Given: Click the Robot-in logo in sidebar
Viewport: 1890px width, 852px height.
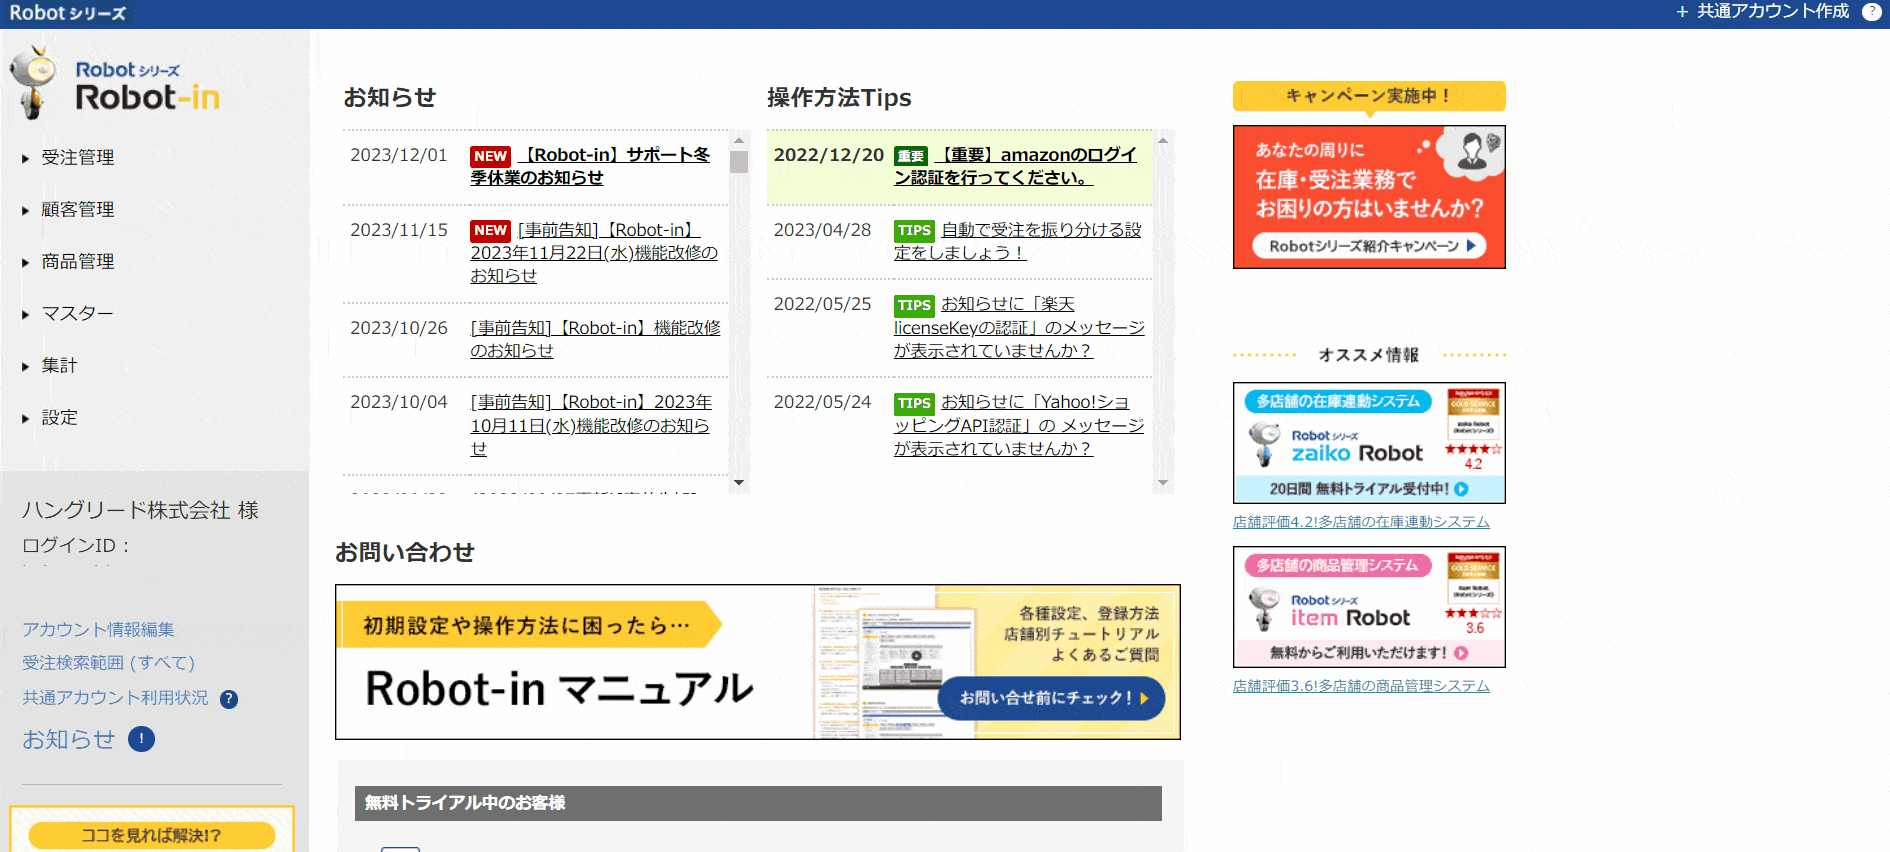Looking at the screenshot, I should pos(115,86).
